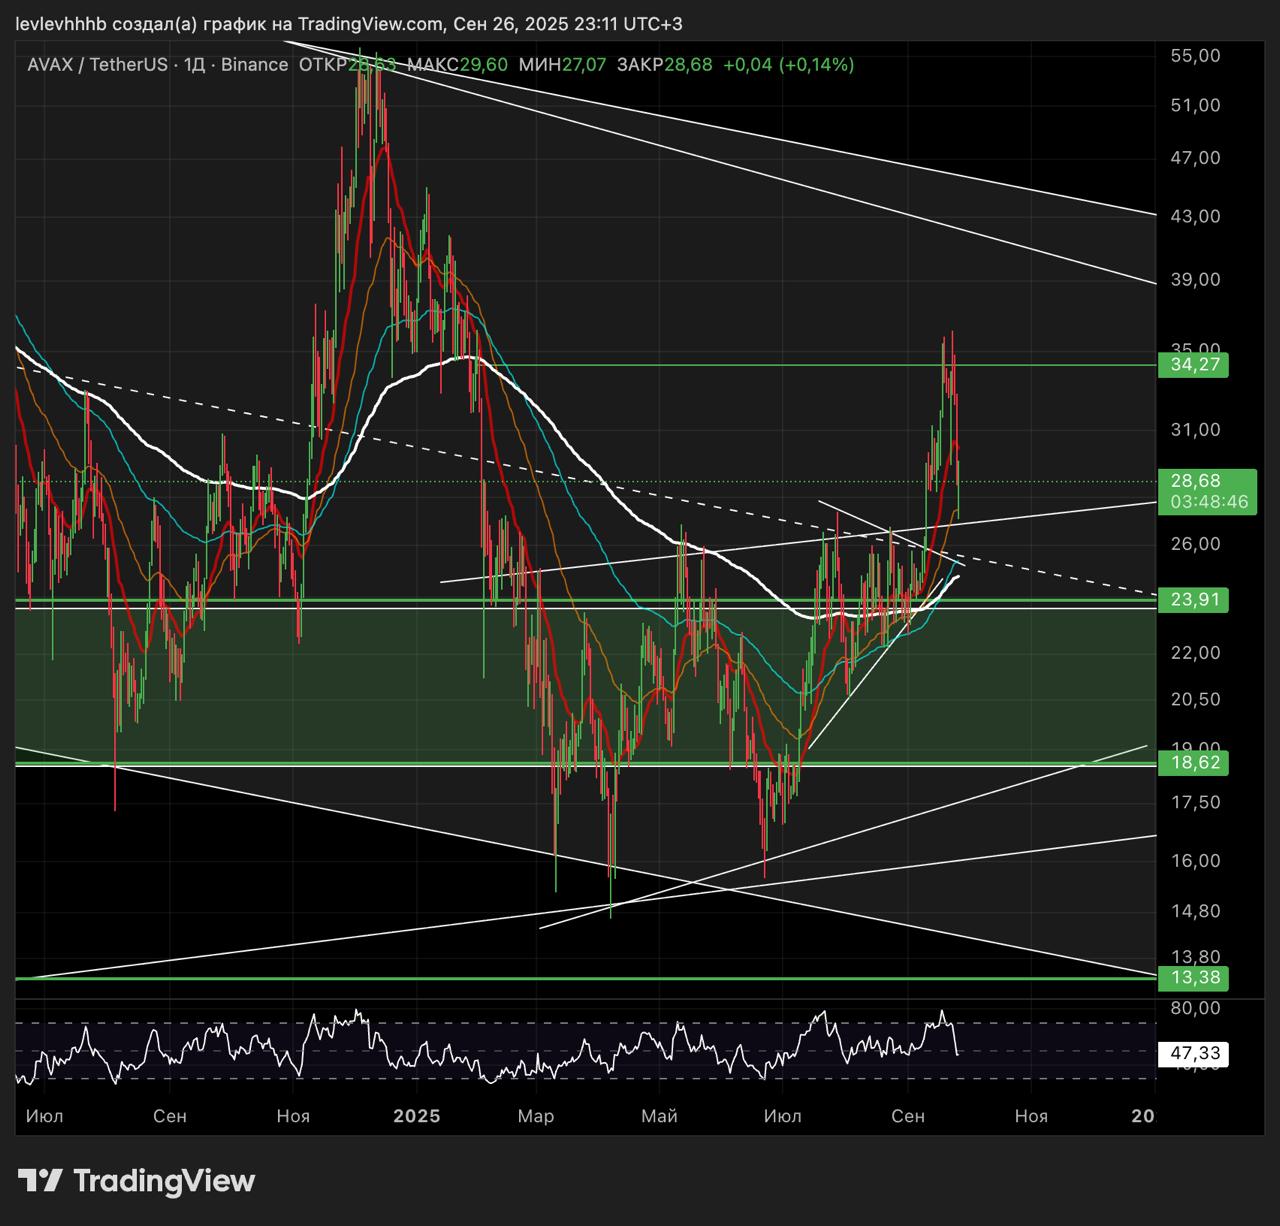Click the green 34,27 price label
1280x1226 pixels.
tap(1193, 365)
